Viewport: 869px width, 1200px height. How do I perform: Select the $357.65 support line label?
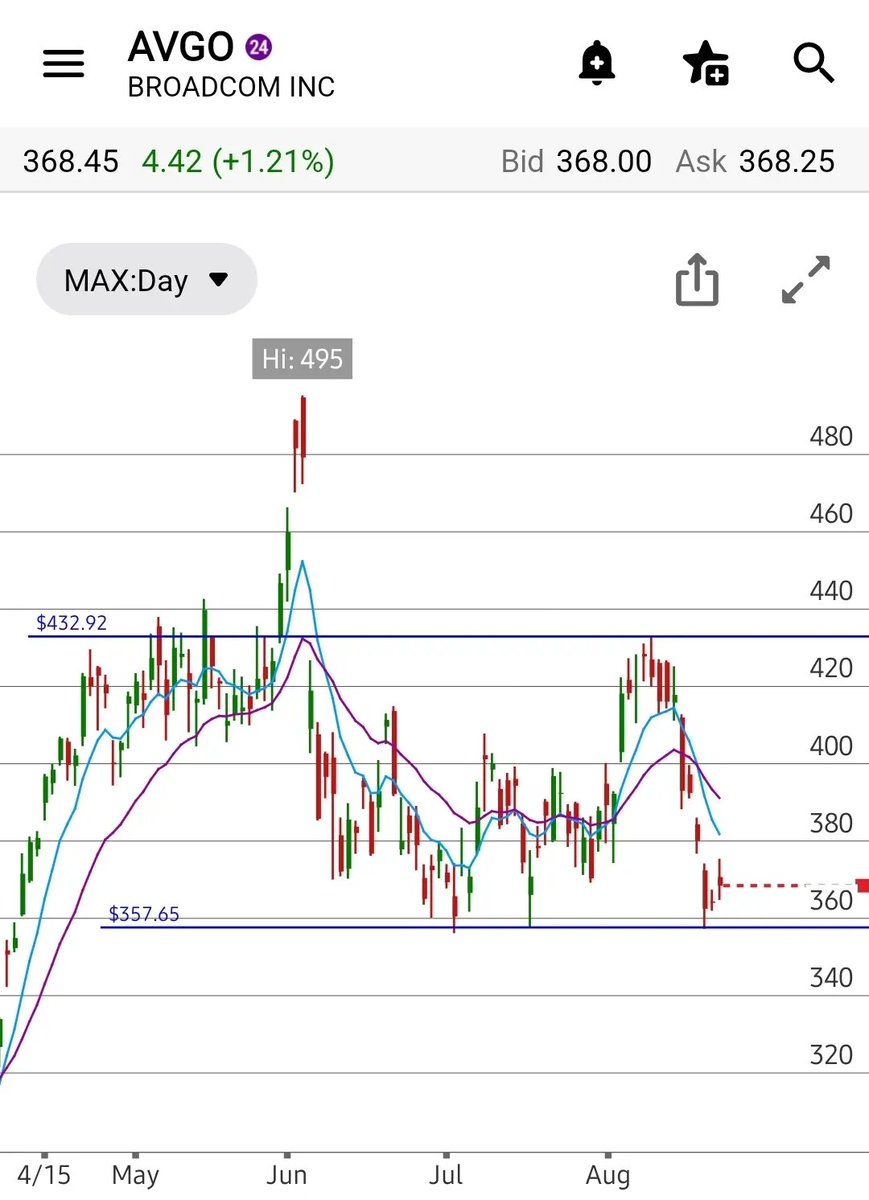pos(144,913)
